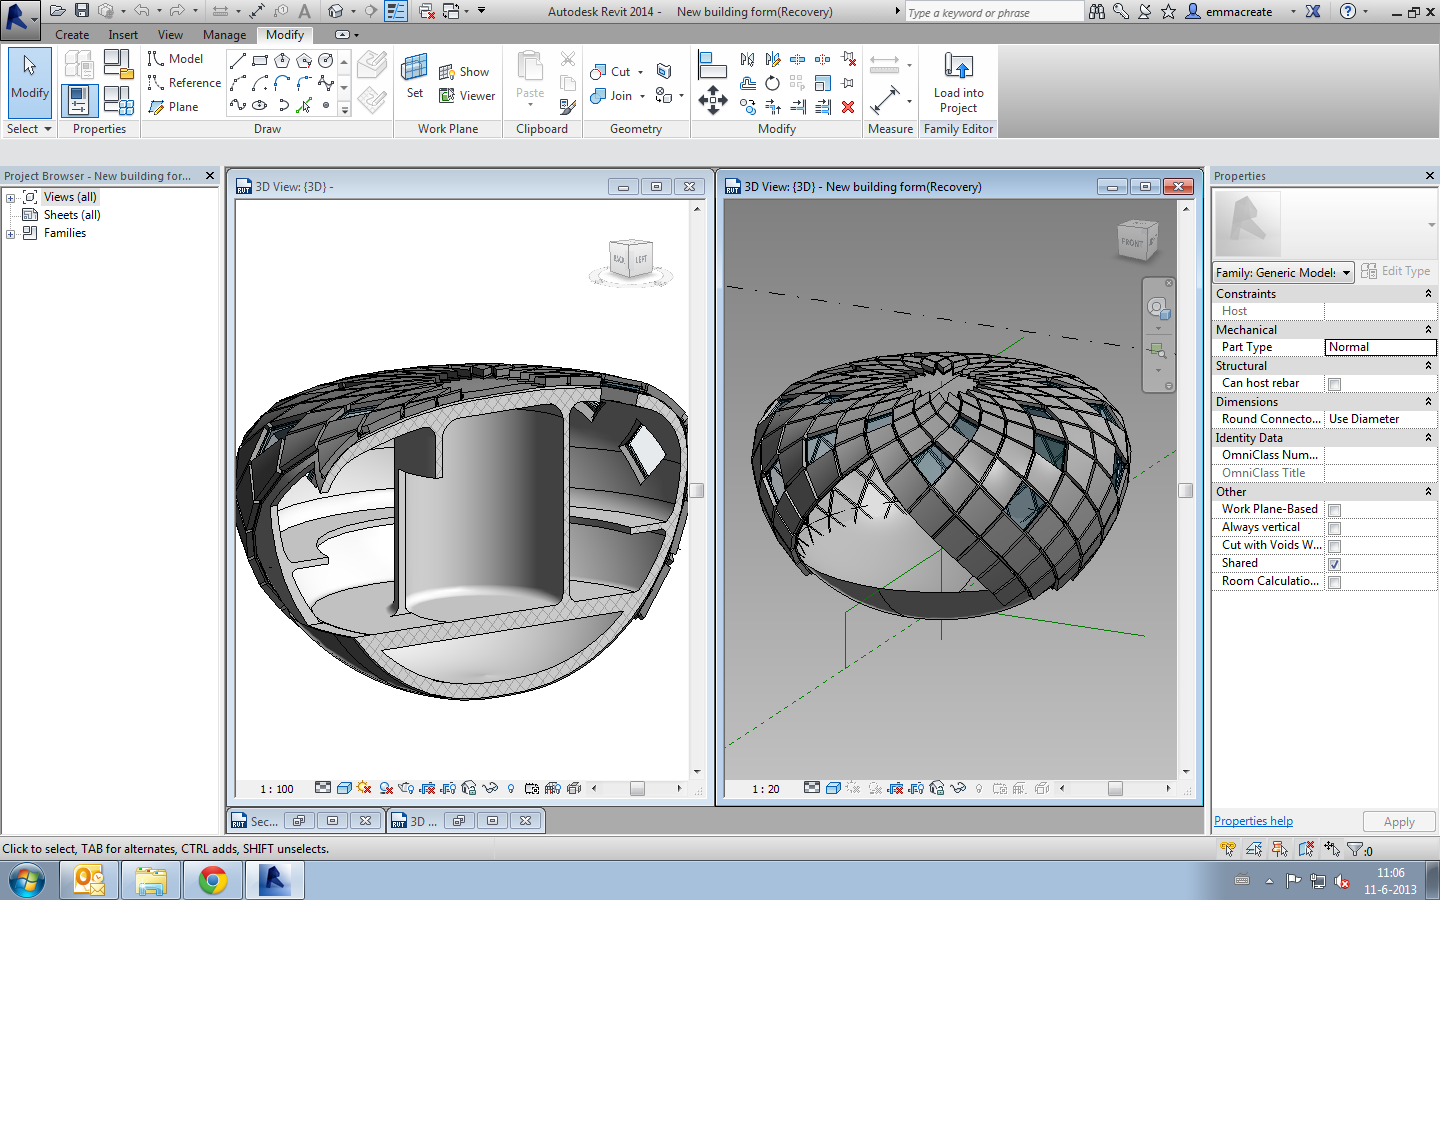Select the Model line tool

click(x=176, y=59)
